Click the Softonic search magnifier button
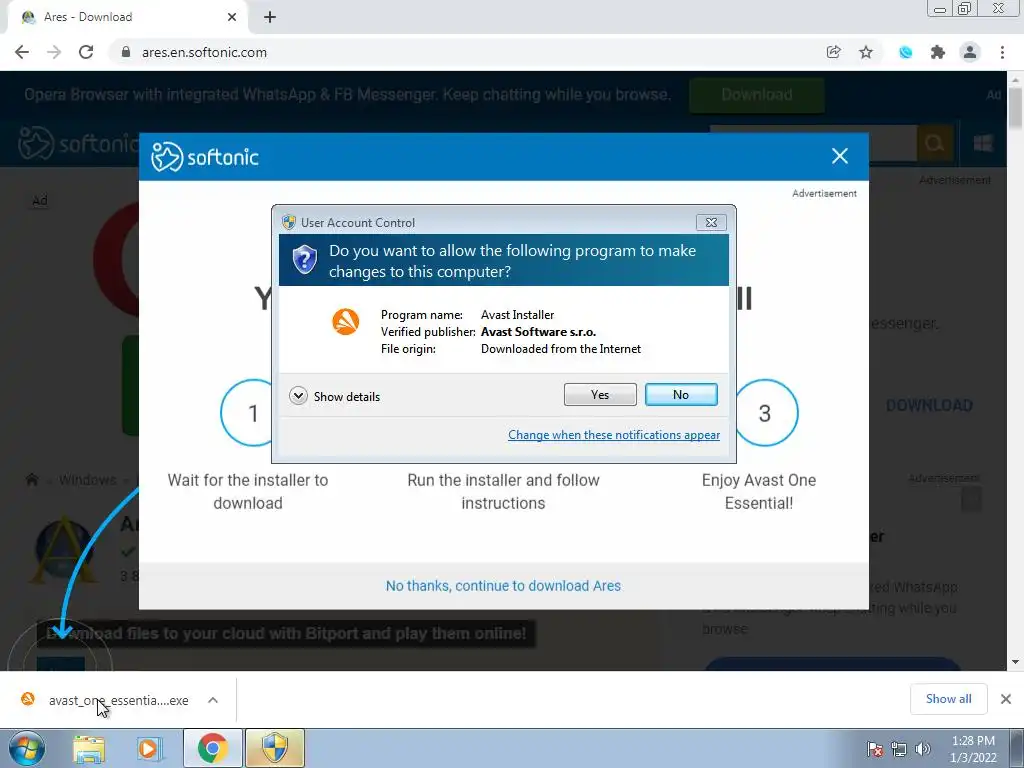The width and height of the screenshot is (1024, 768). pyautogui.click(x=935, y=142)
